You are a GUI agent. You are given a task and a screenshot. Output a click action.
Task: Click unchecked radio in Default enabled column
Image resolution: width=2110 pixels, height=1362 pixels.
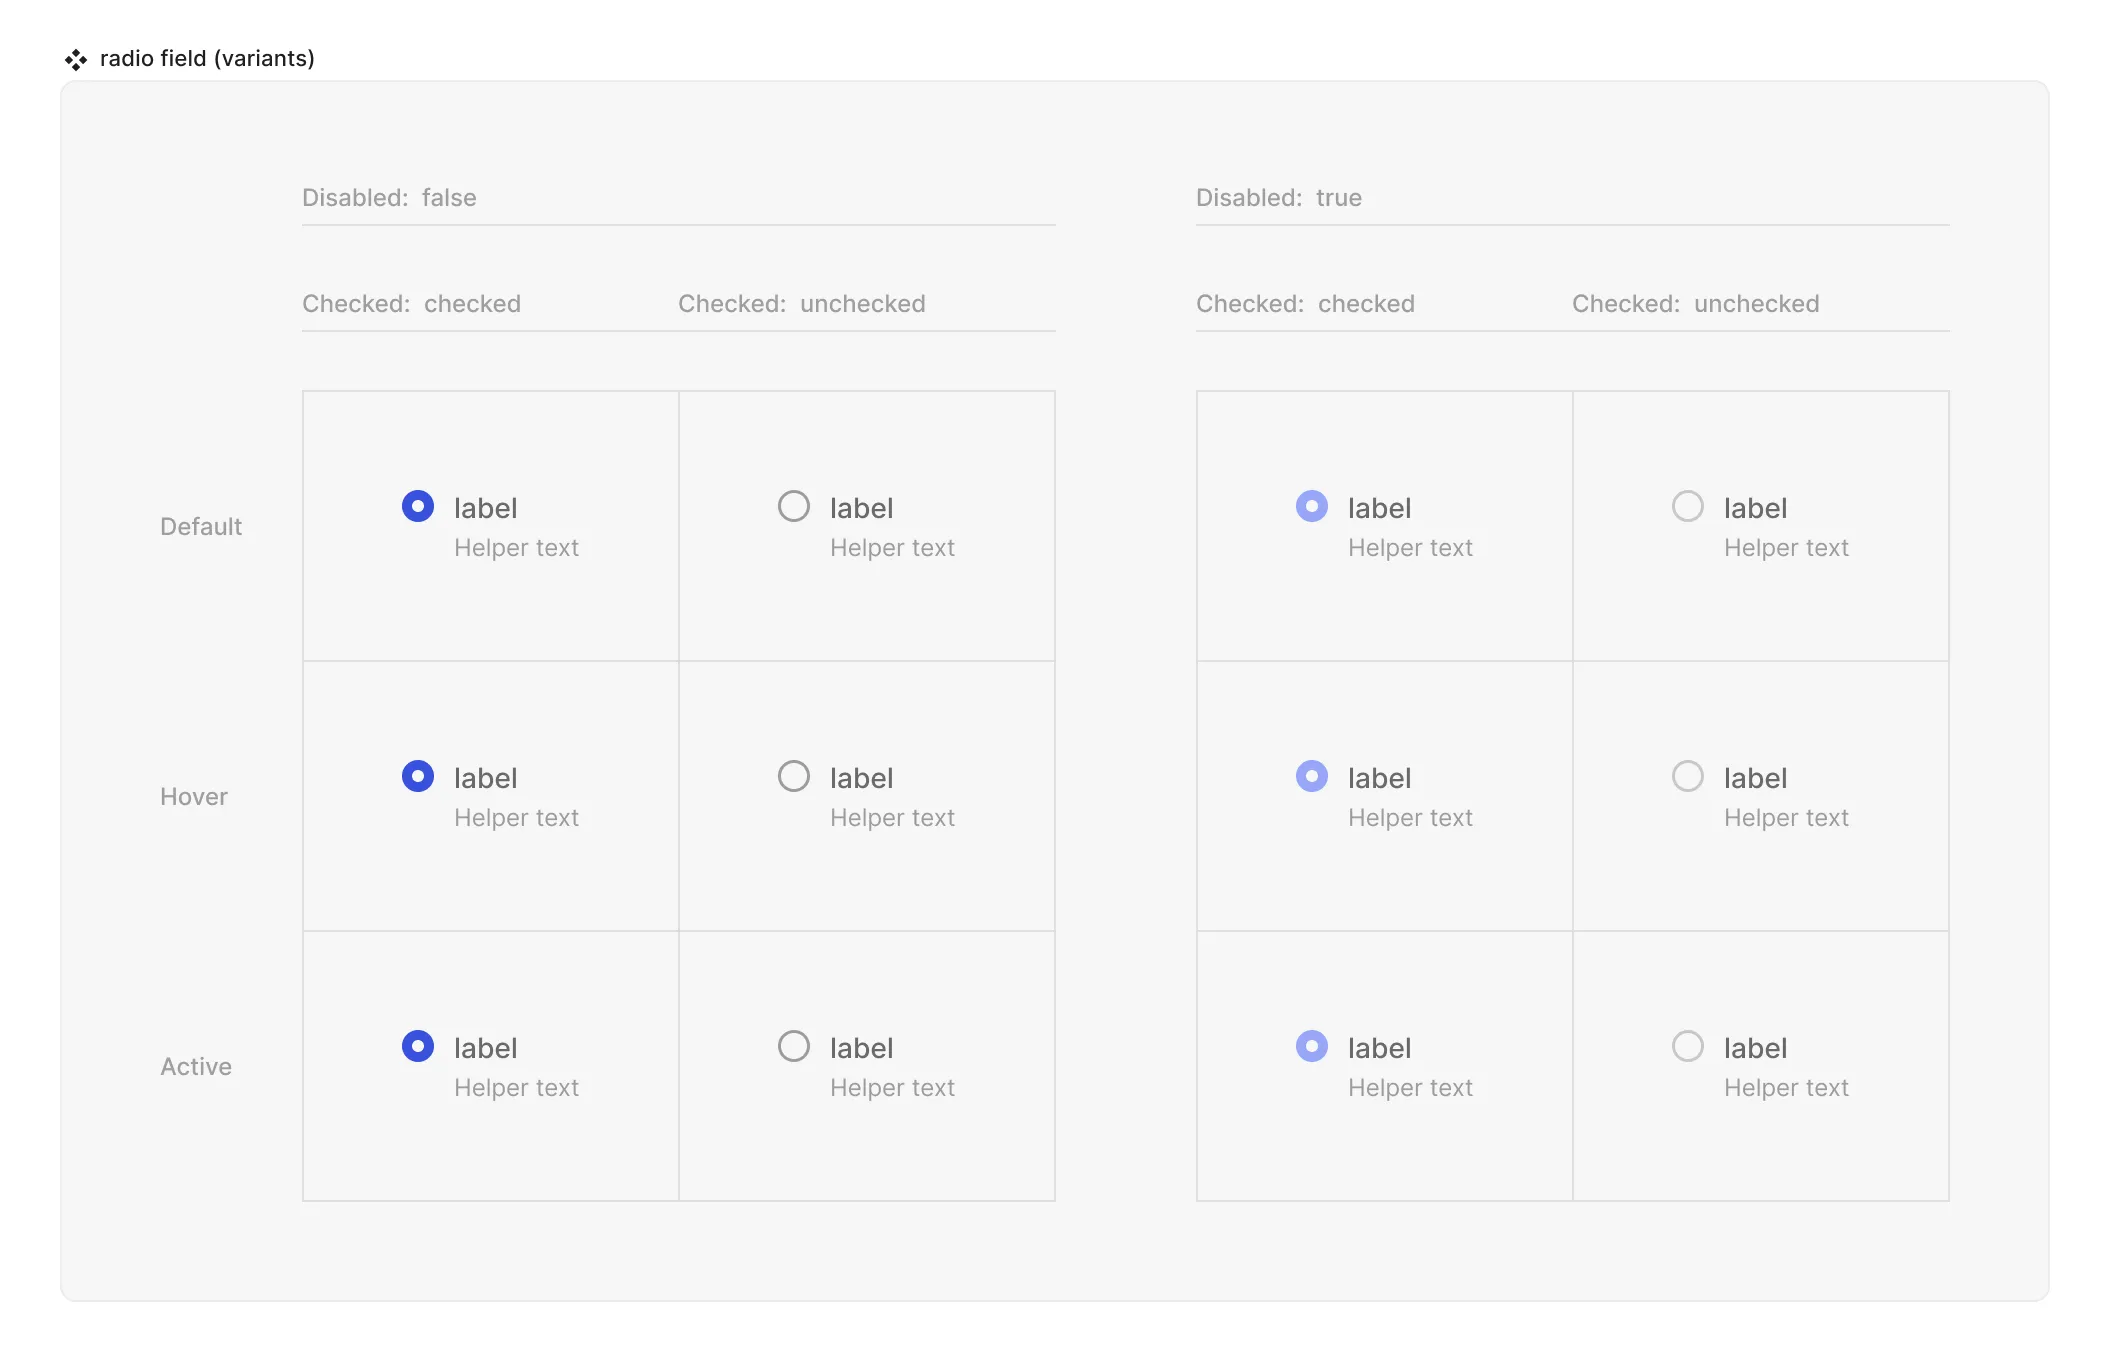(x=792, y=506)
